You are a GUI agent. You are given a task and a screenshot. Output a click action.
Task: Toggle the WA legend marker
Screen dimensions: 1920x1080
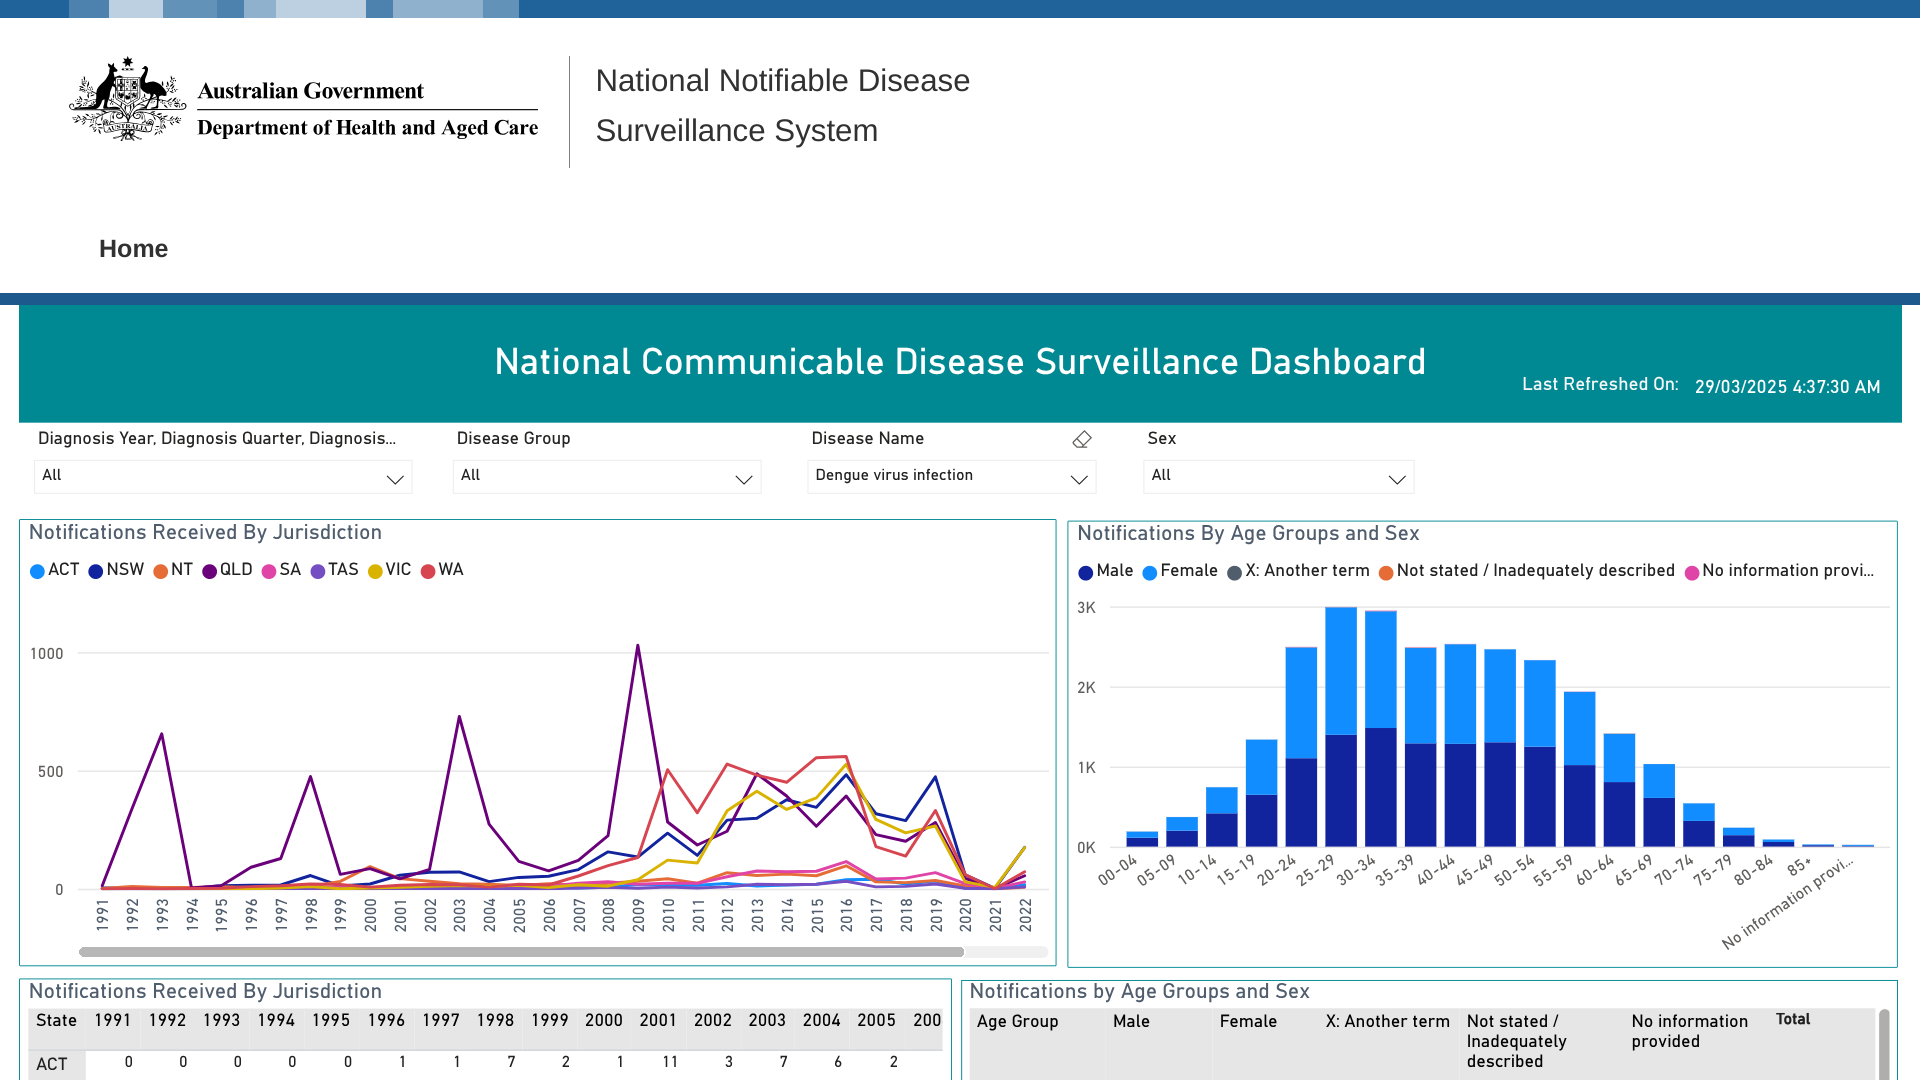[x=428, y=571]
